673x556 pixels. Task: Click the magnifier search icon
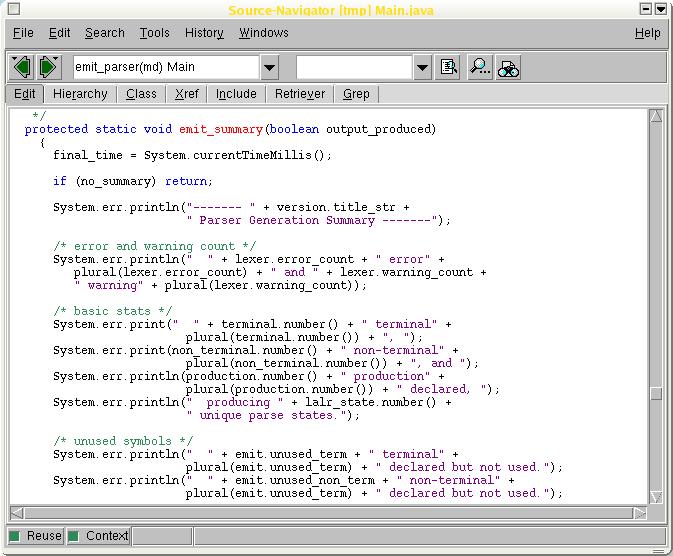[x=480, y=67]
